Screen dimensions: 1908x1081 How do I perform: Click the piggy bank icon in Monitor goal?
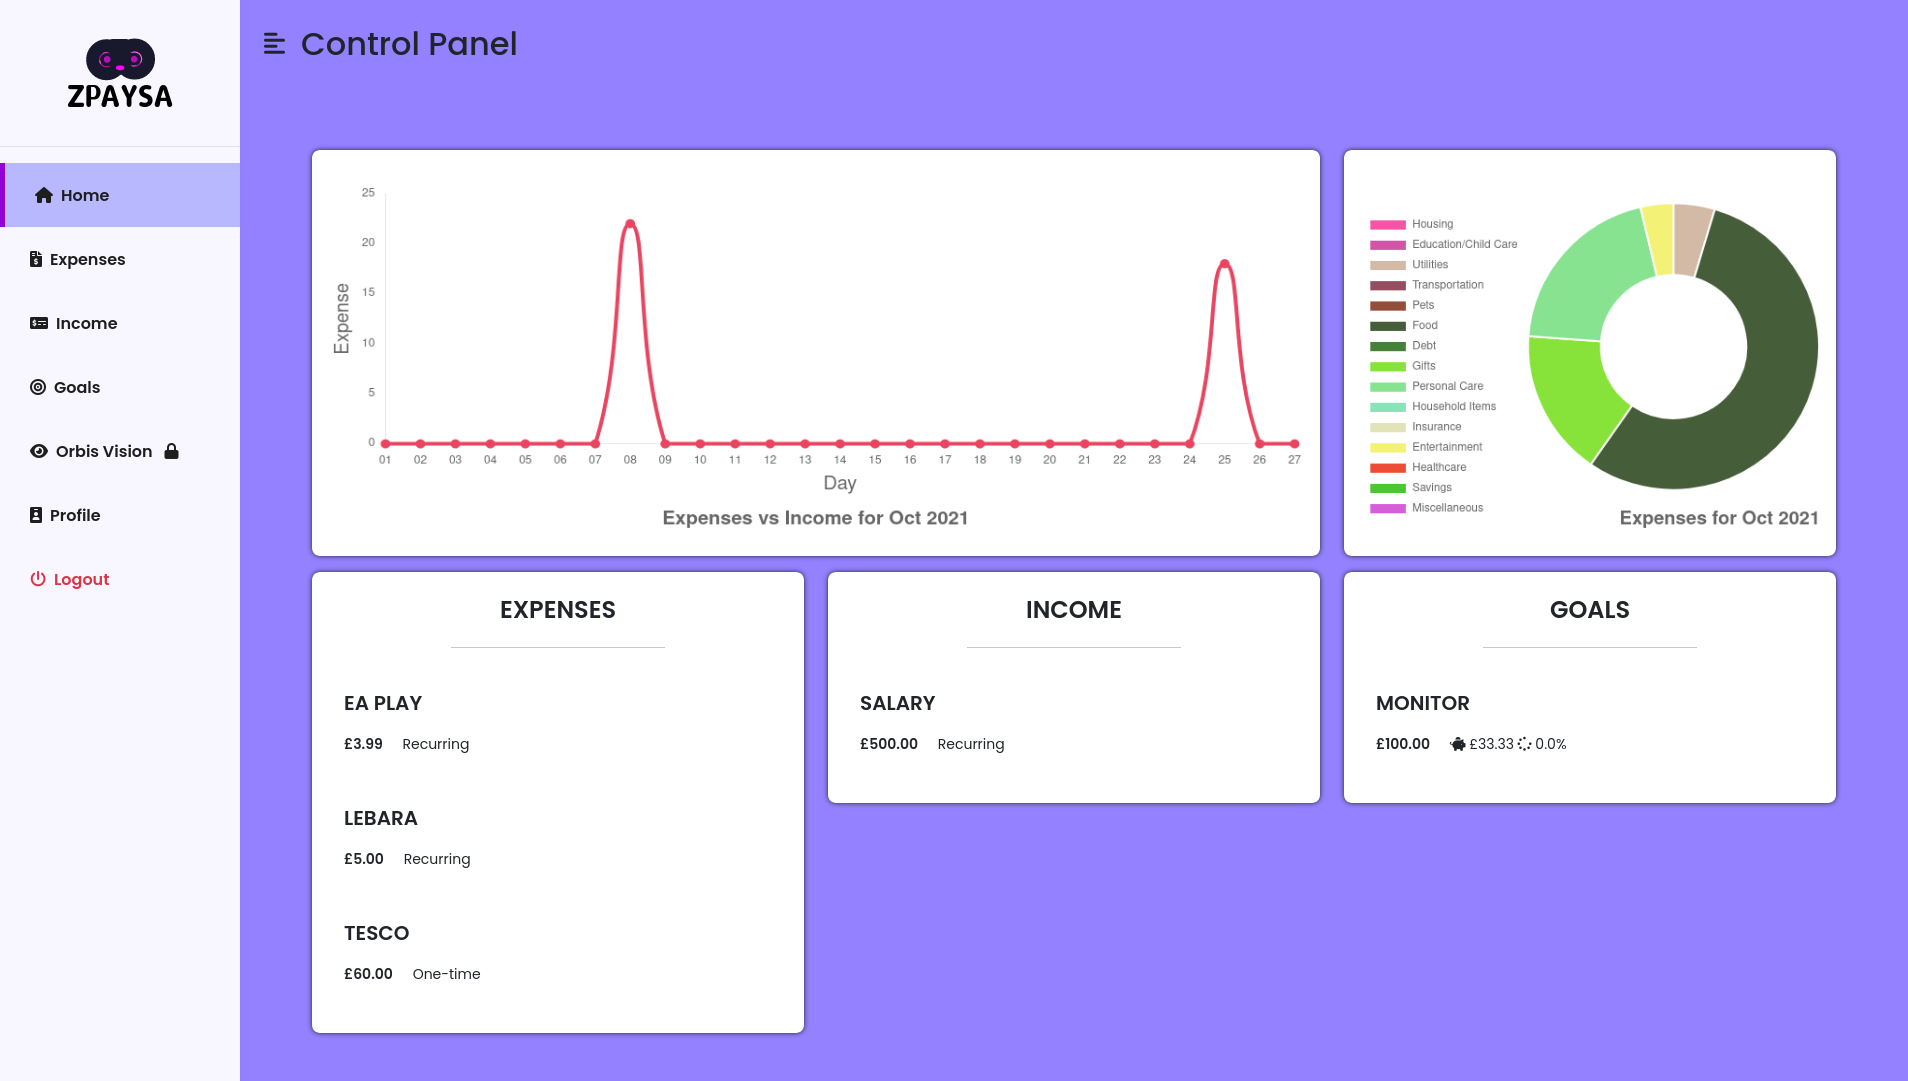click(x=1458, y=744)
